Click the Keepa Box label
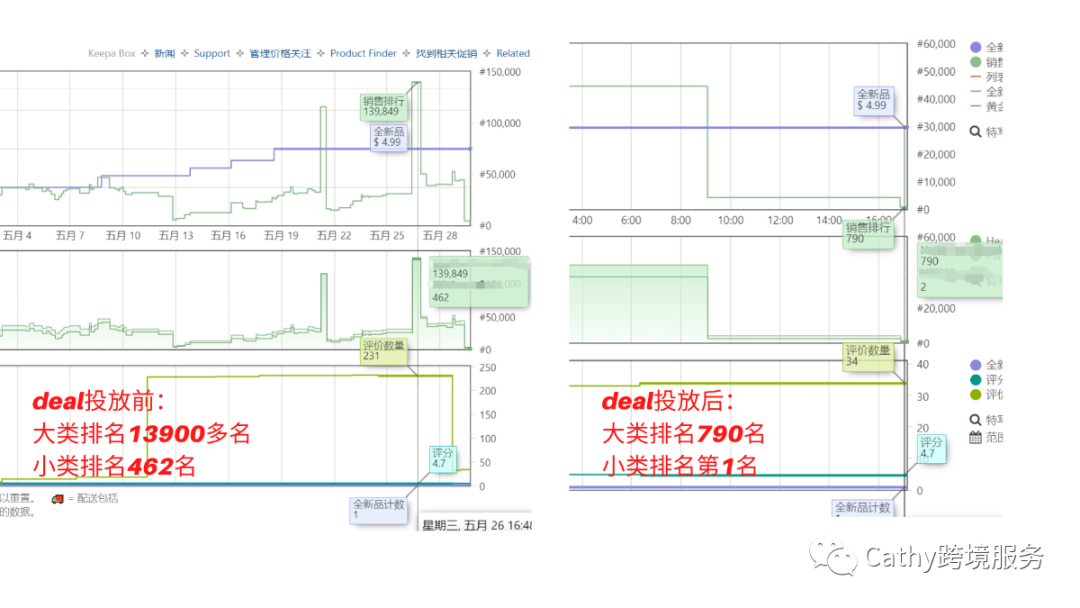Screen dimensions: 1080x608 [x=112, y=53]
